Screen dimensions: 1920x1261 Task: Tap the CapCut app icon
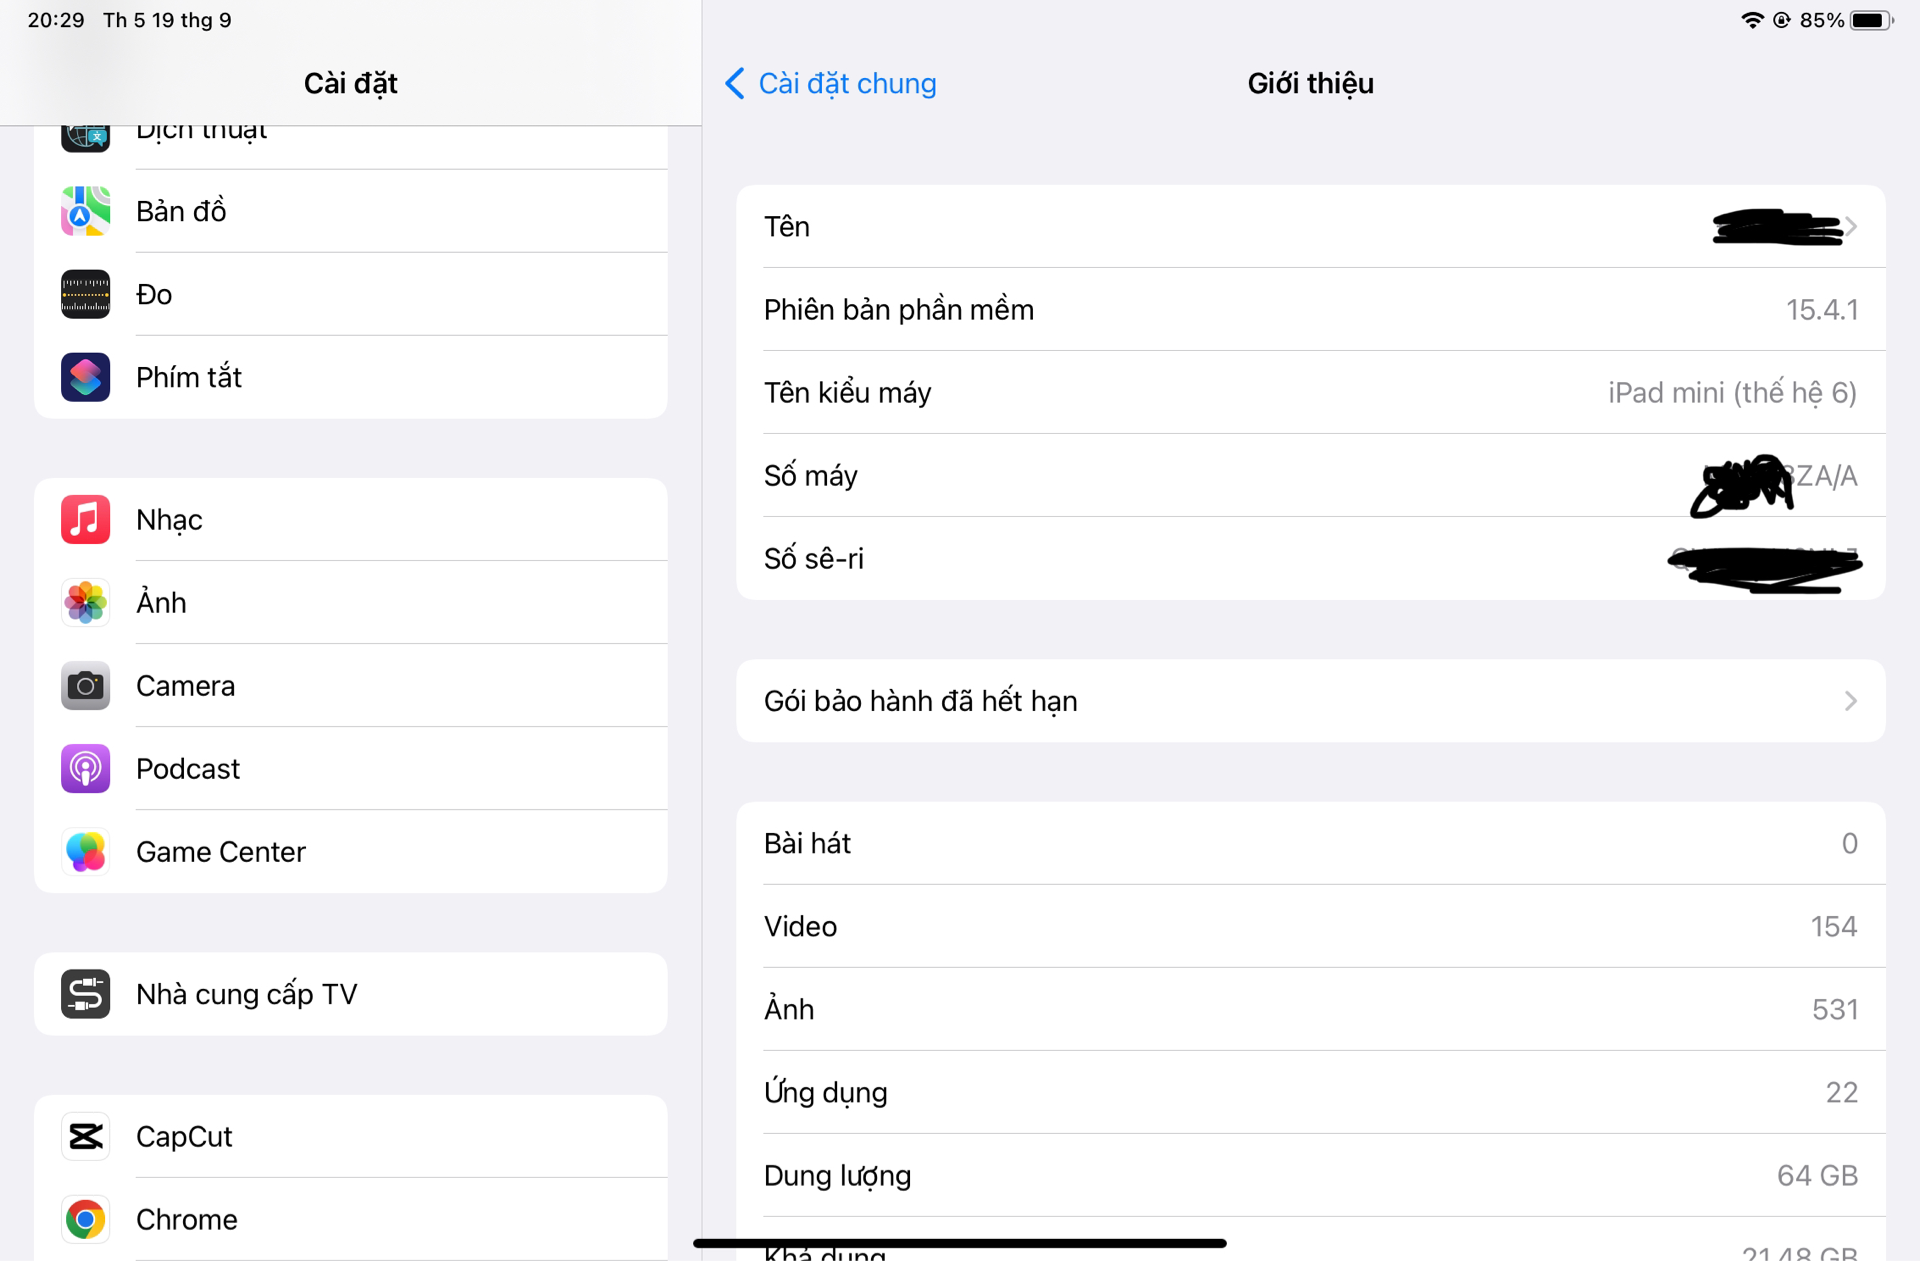(85, 1137)
